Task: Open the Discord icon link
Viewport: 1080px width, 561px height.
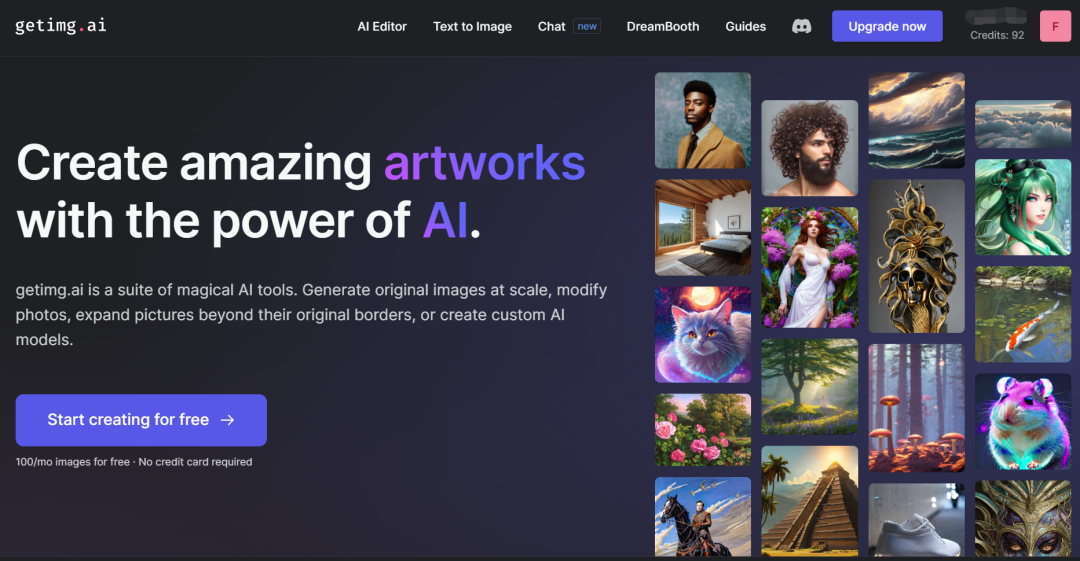Action: click(x=801, y=26)
